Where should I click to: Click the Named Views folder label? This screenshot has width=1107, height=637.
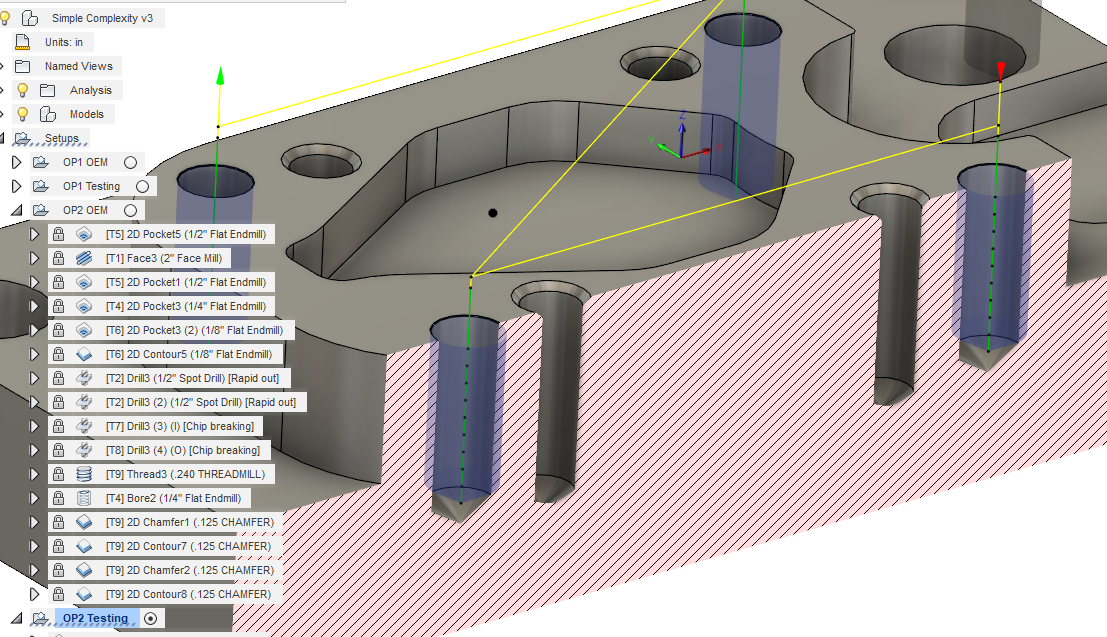(79, 66)
